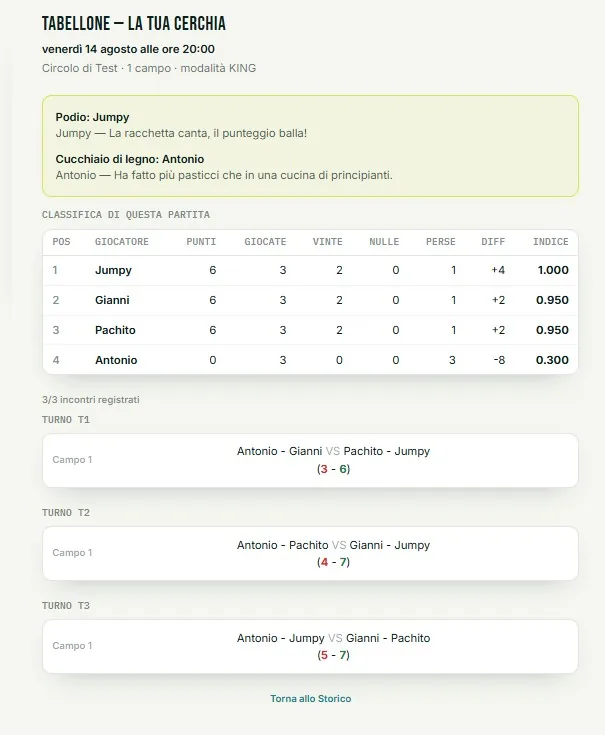Screen dimensions: 605x735
Task: Click the Tabellone — La tua cerchia title
Action: 134,23
